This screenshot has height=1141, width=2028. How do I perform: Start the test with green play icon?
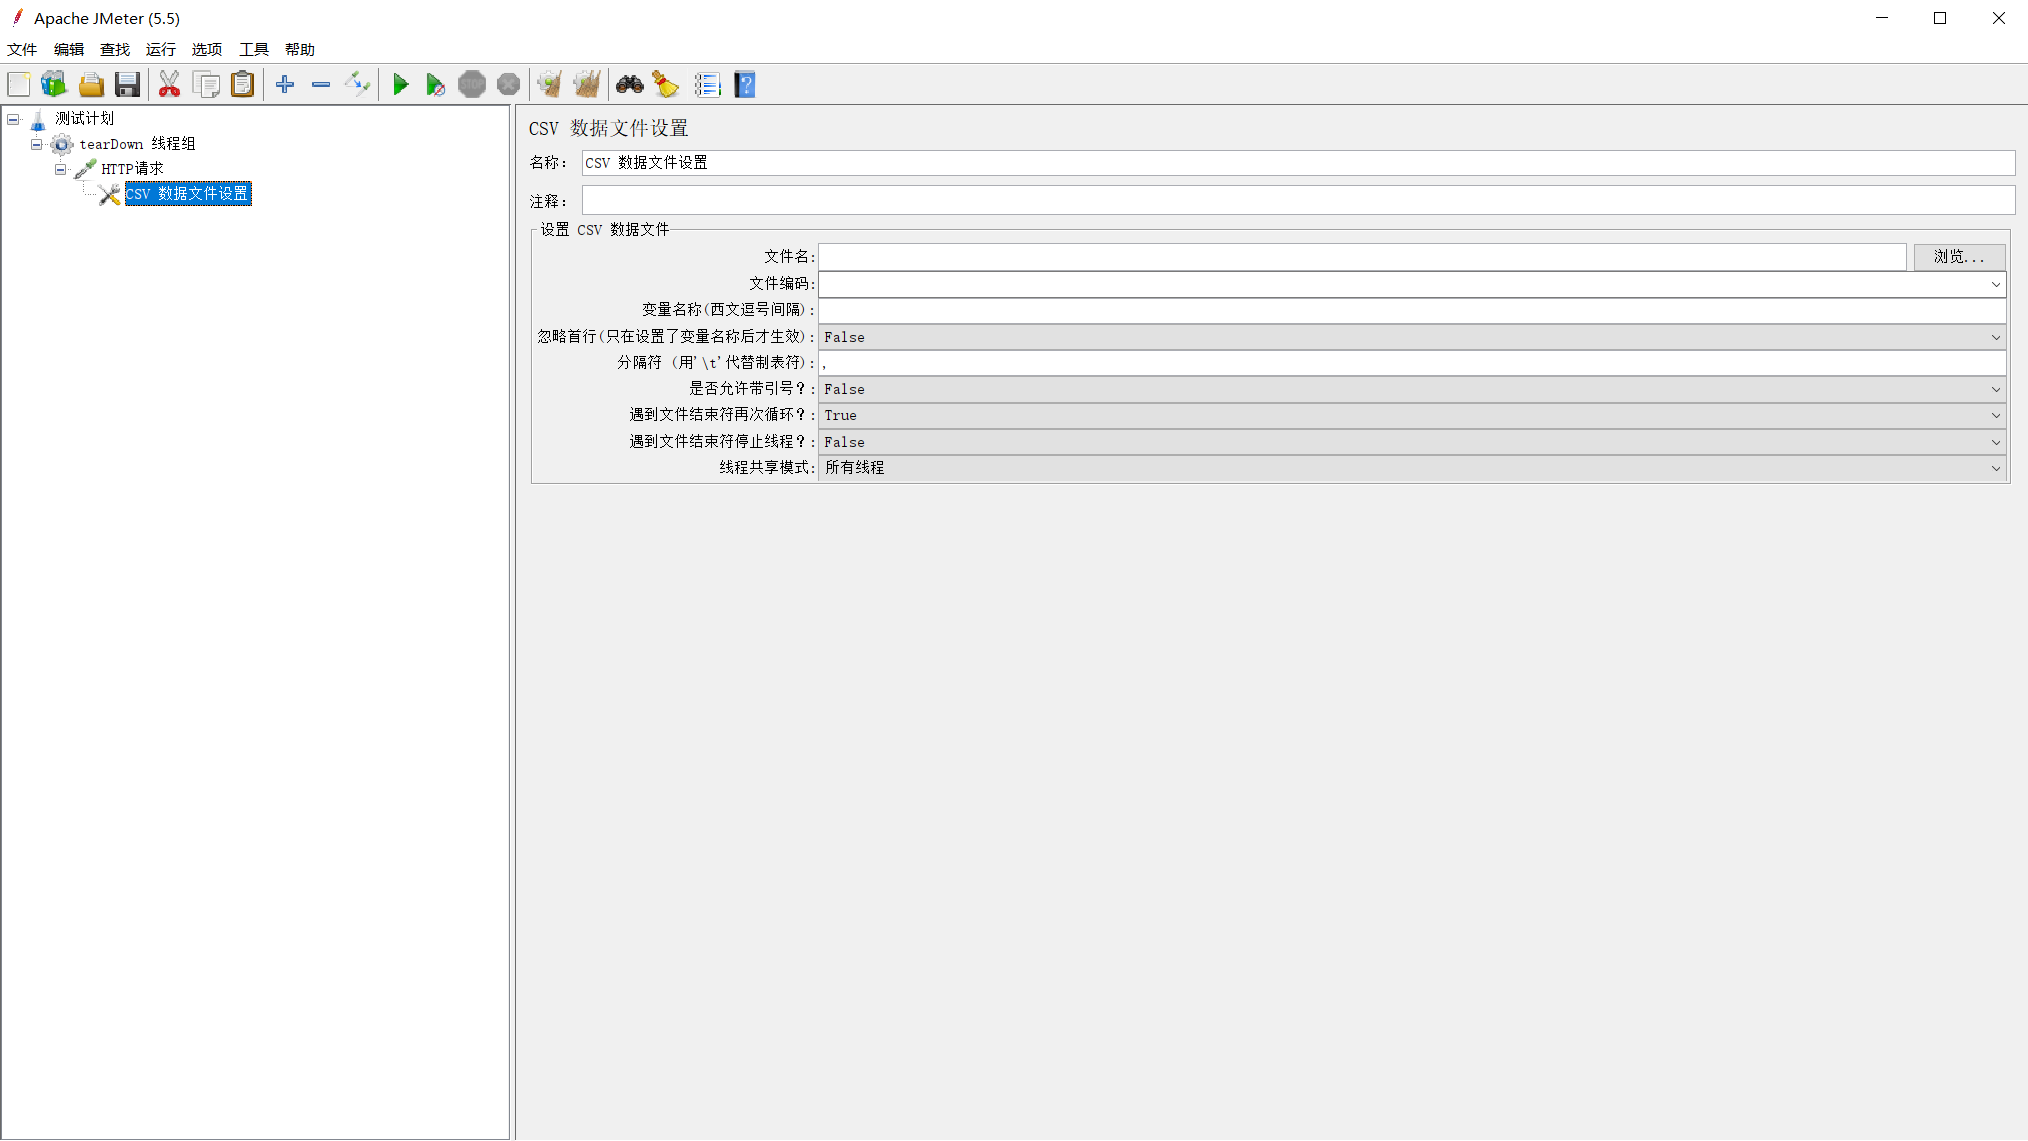[x=400, y=85]
